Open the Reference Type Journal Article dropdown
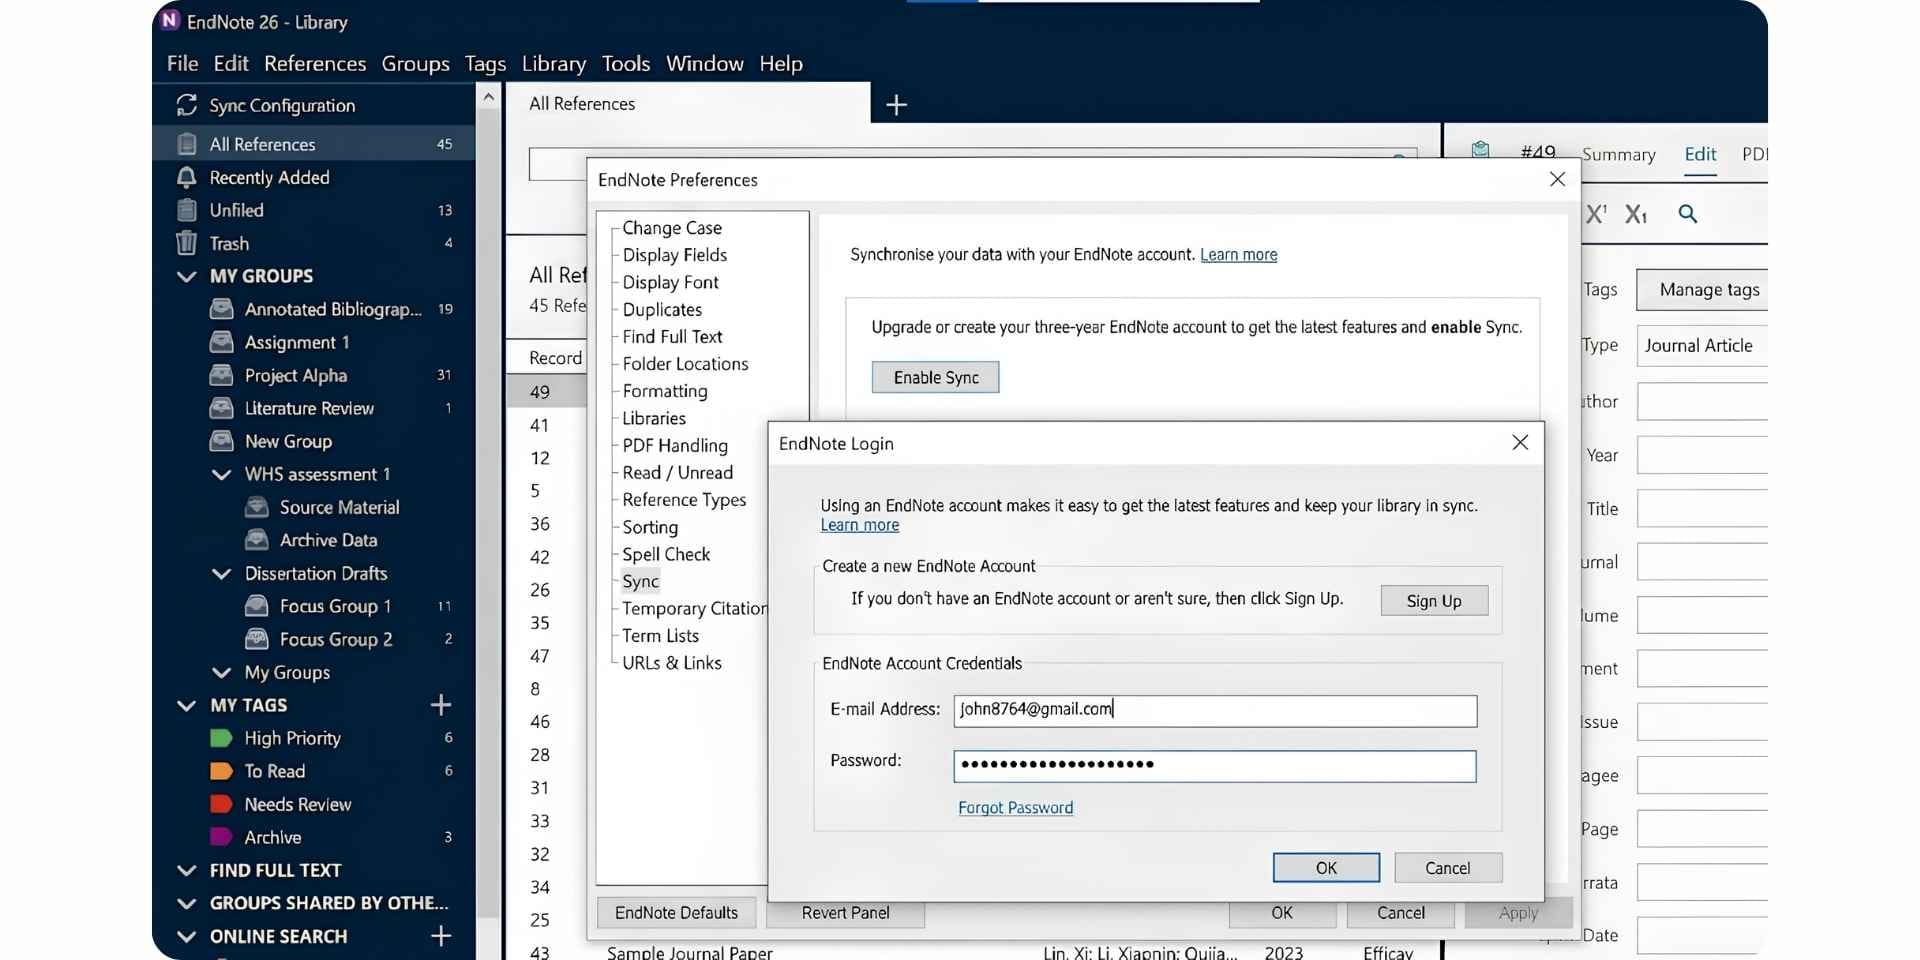Viewport: 1920px width, 960px height. tap(1702, 345)
